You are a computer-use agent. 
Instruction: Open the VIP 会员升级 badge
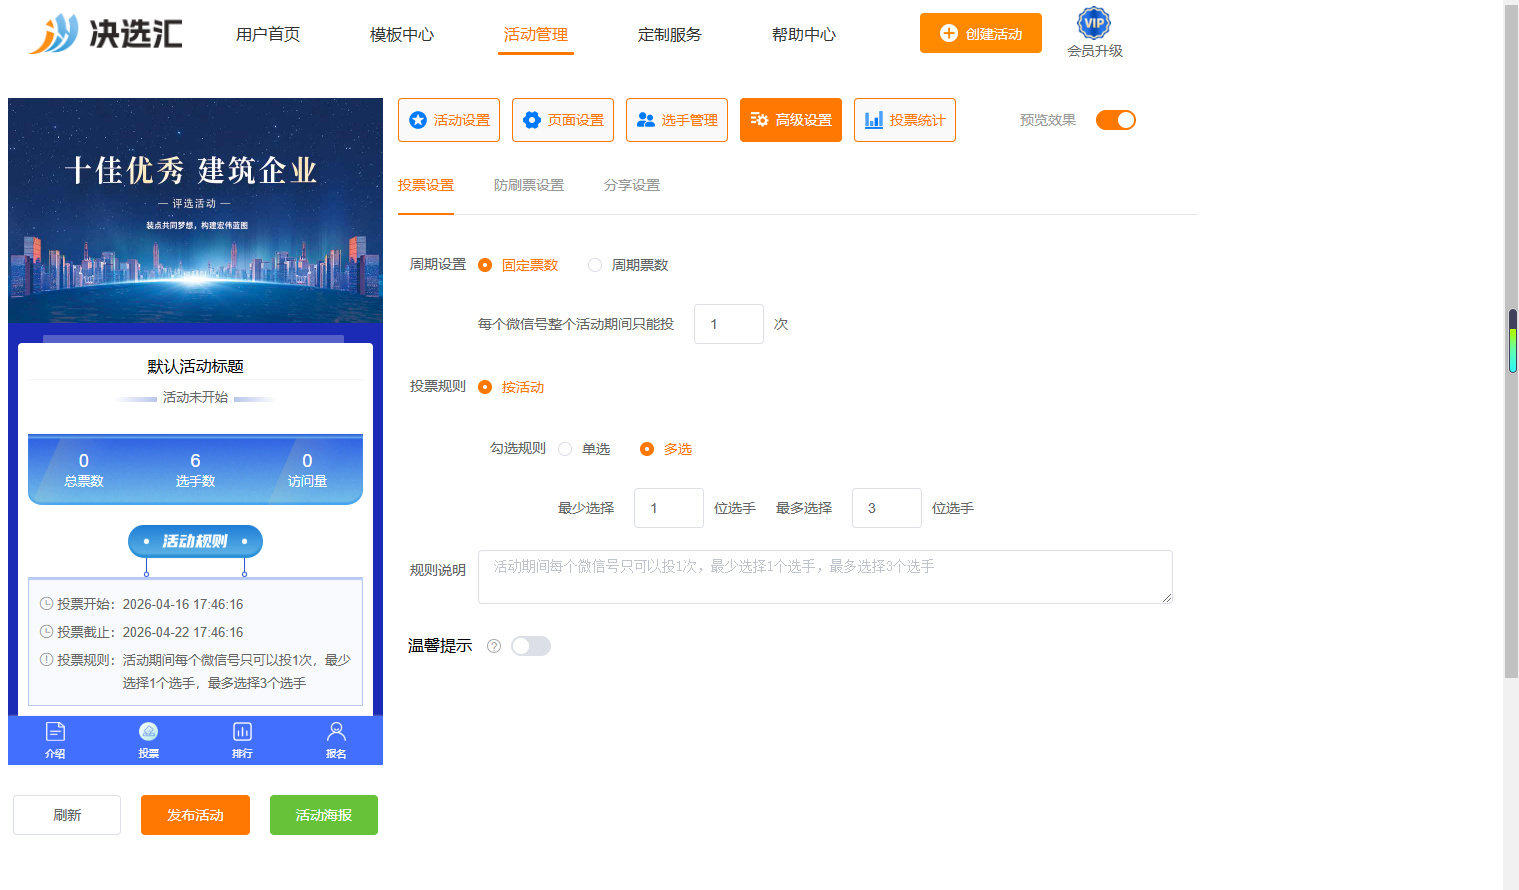point(1094,33)
